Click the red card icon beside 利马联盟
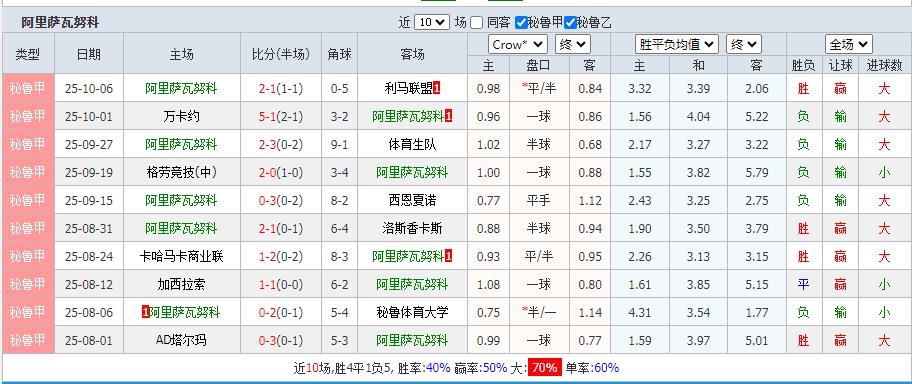Screen dimensions: 912x384 tap(437, 88)
